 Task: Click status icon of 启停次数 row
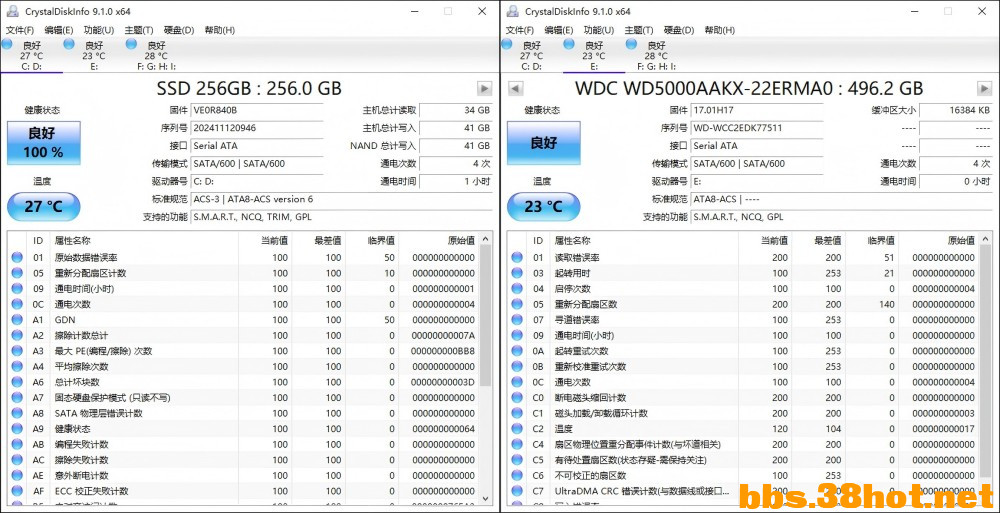pyautogui.click(x=517, y=289)
